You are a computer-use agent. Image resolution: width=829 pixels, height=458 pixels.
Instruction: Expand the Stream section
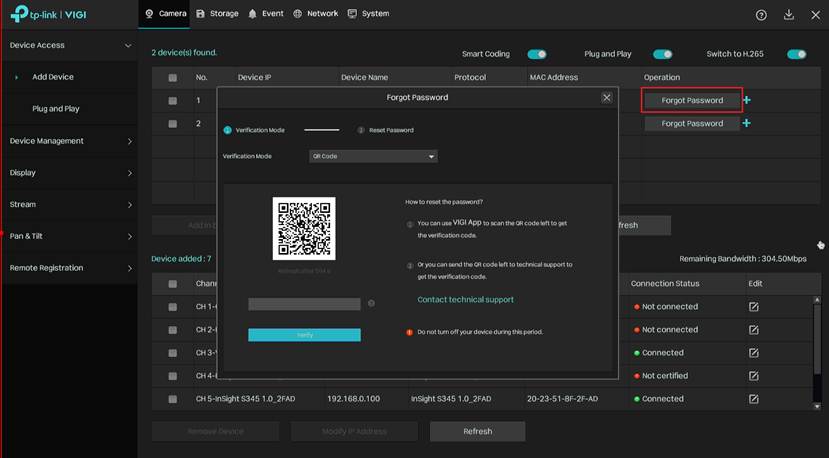69,205
